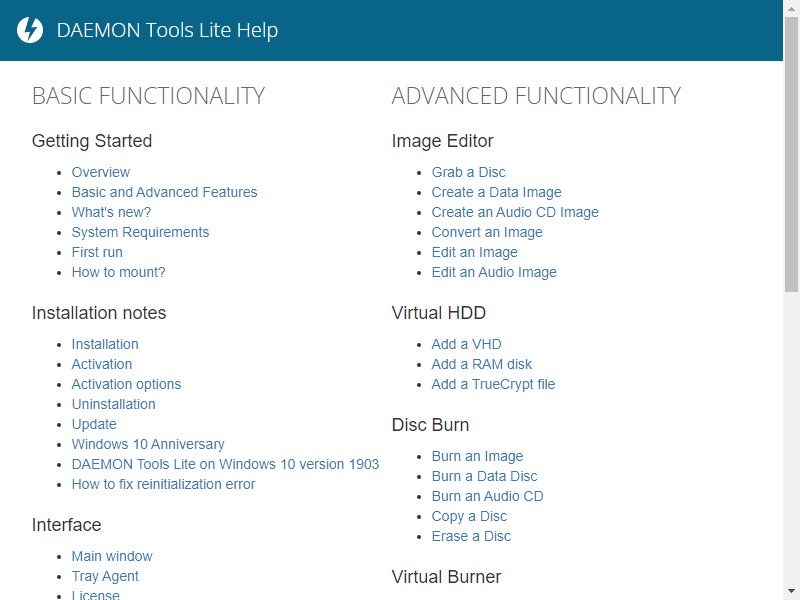Open Create an Audio CD Image link

(x=515, y=212)
